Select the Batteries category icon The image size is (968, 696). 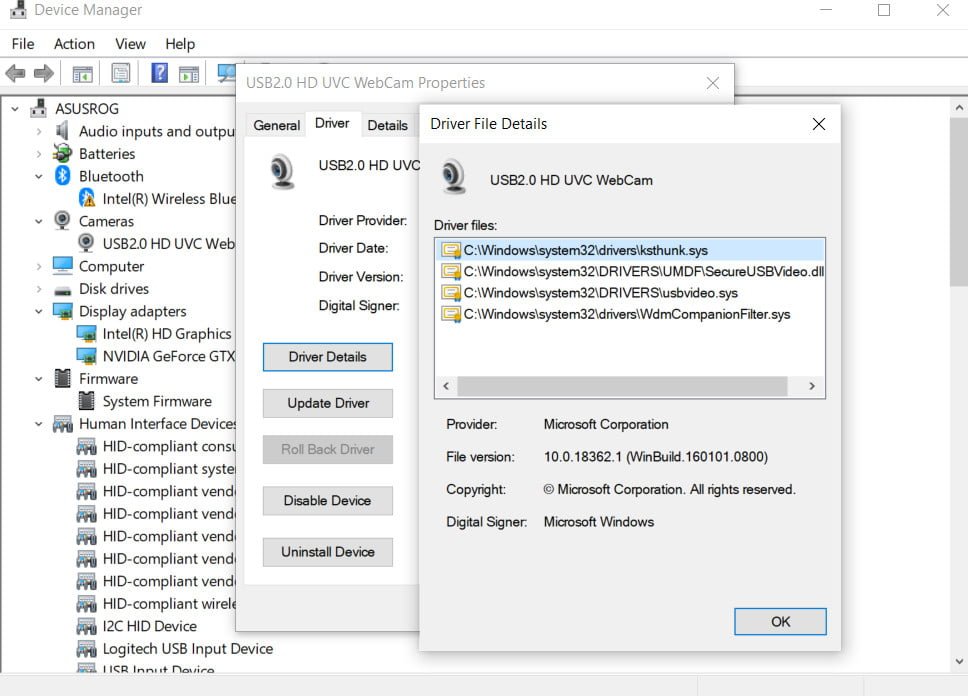(x=62, y=153)
